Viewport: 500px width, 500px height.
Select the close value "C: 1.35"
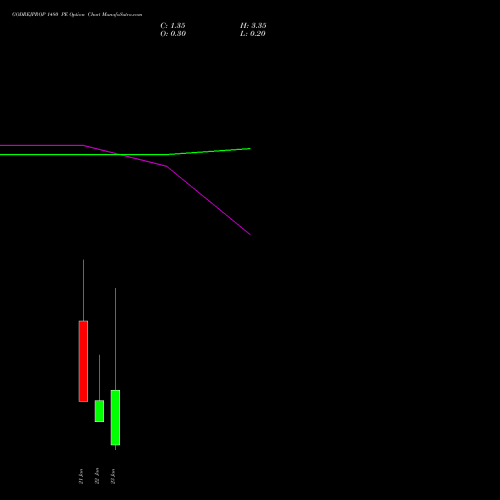pyautogui.click(x=173, y=26)
